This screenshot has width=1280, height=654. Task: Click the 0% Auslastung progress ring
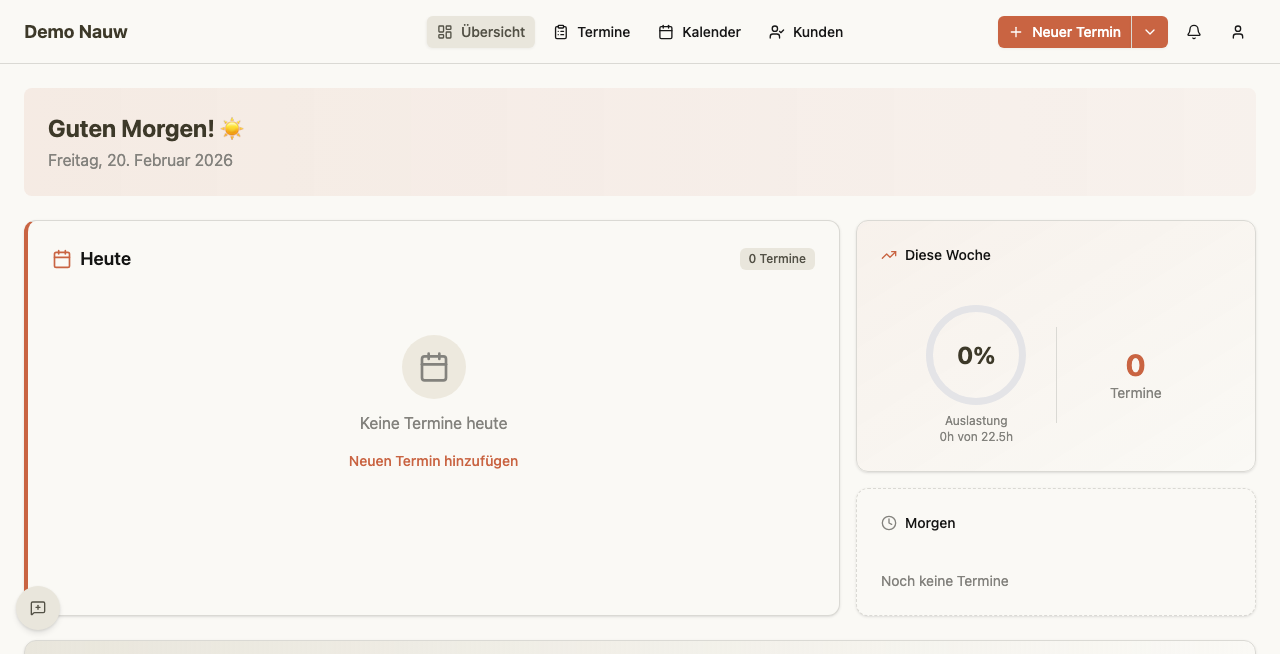(976, 355)
